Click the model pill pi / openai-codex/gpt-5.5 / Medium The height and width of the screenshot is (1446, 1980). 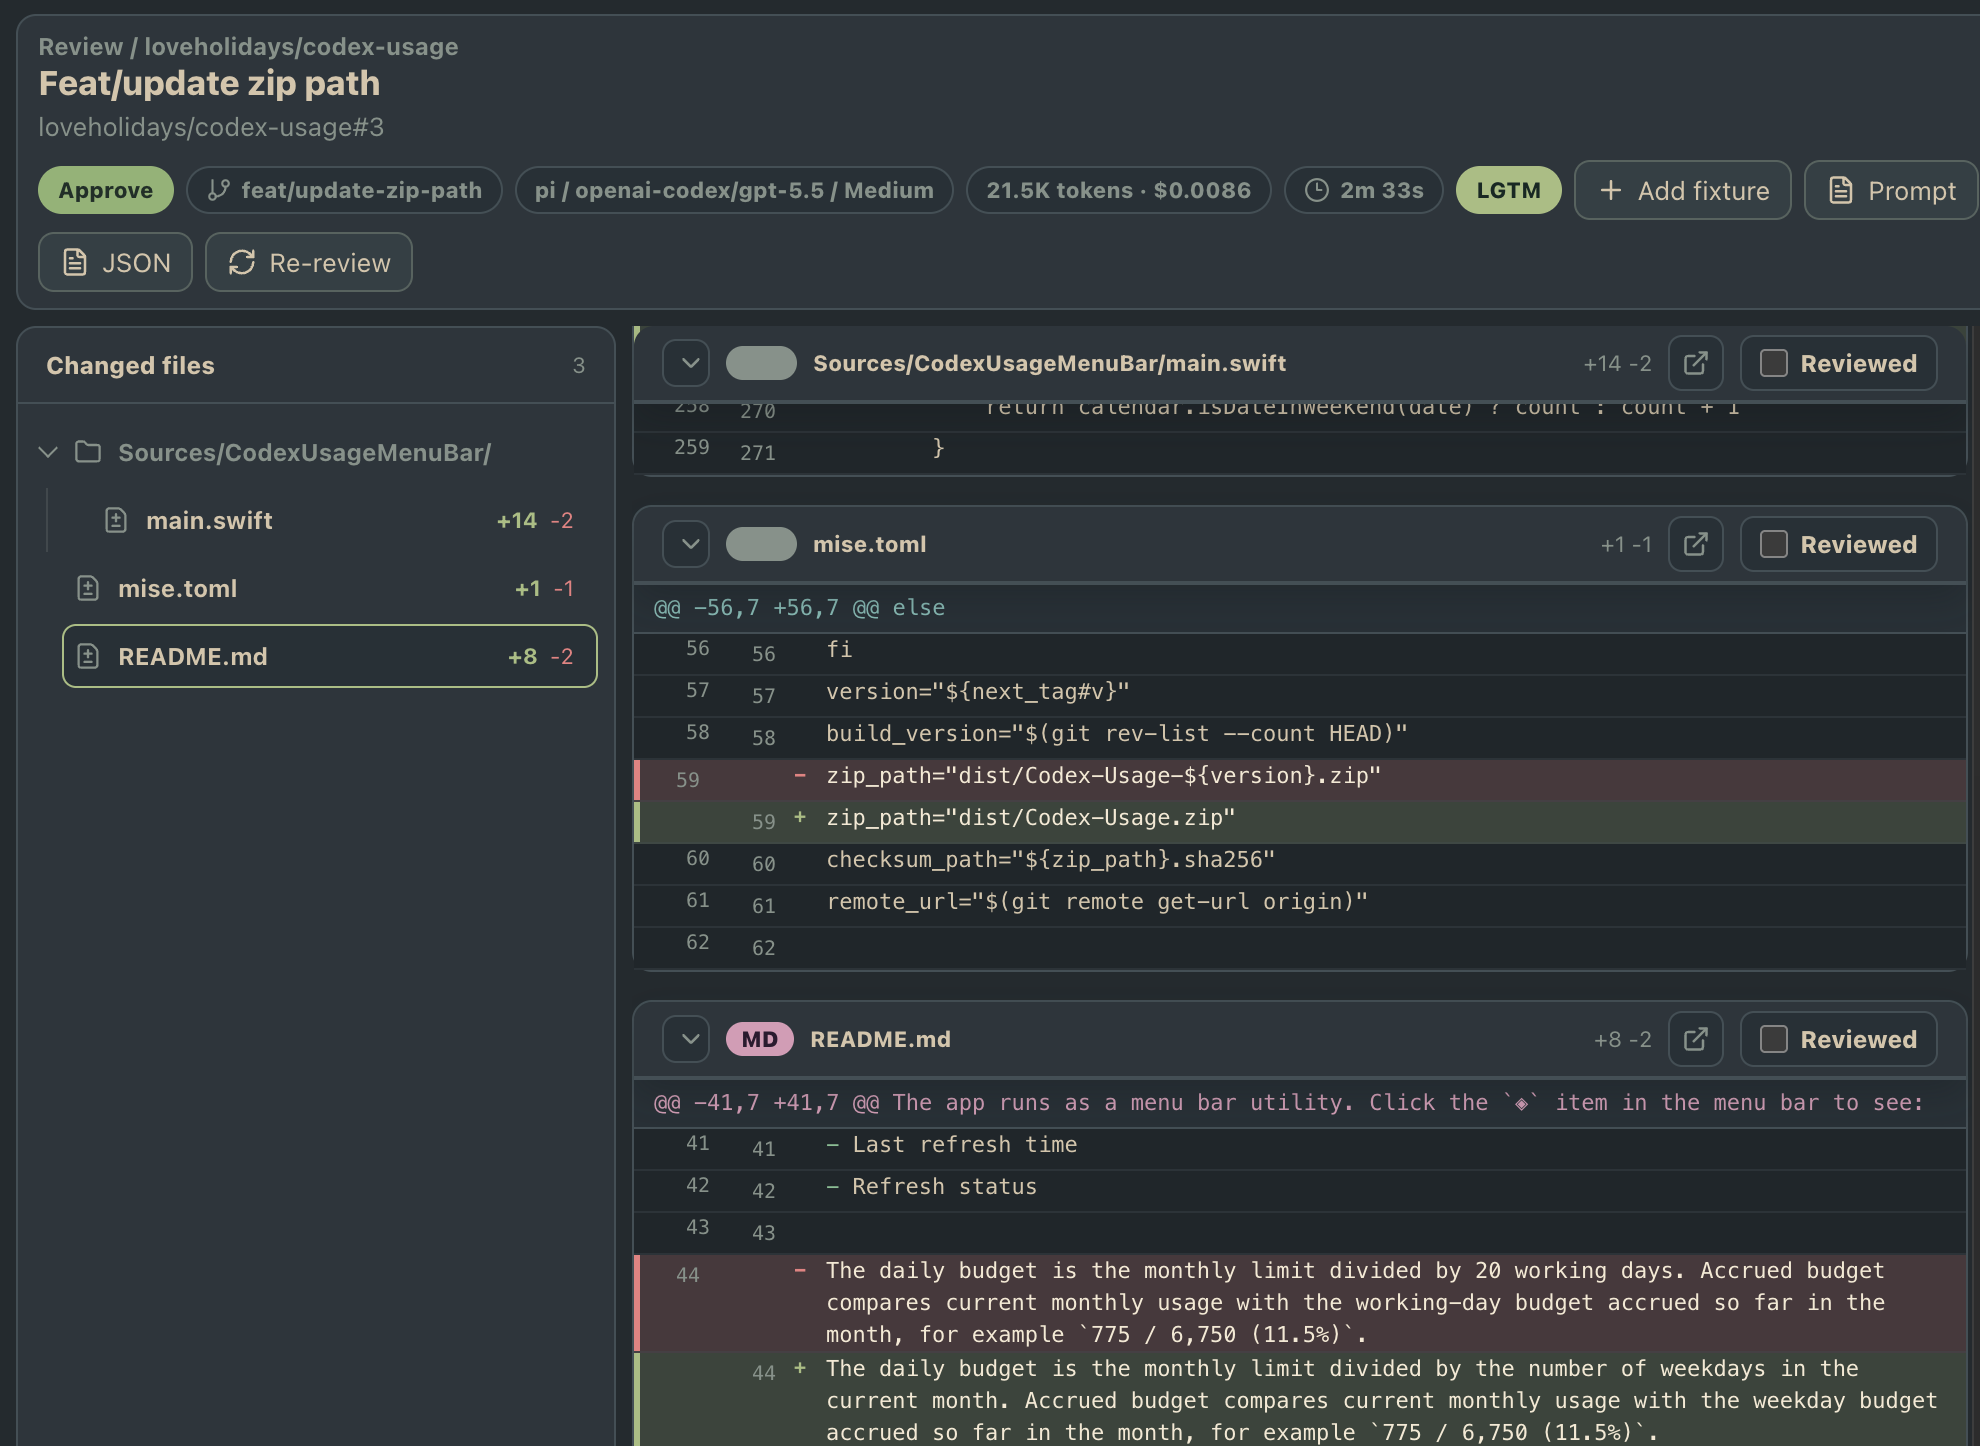click(x=734, y=190)
